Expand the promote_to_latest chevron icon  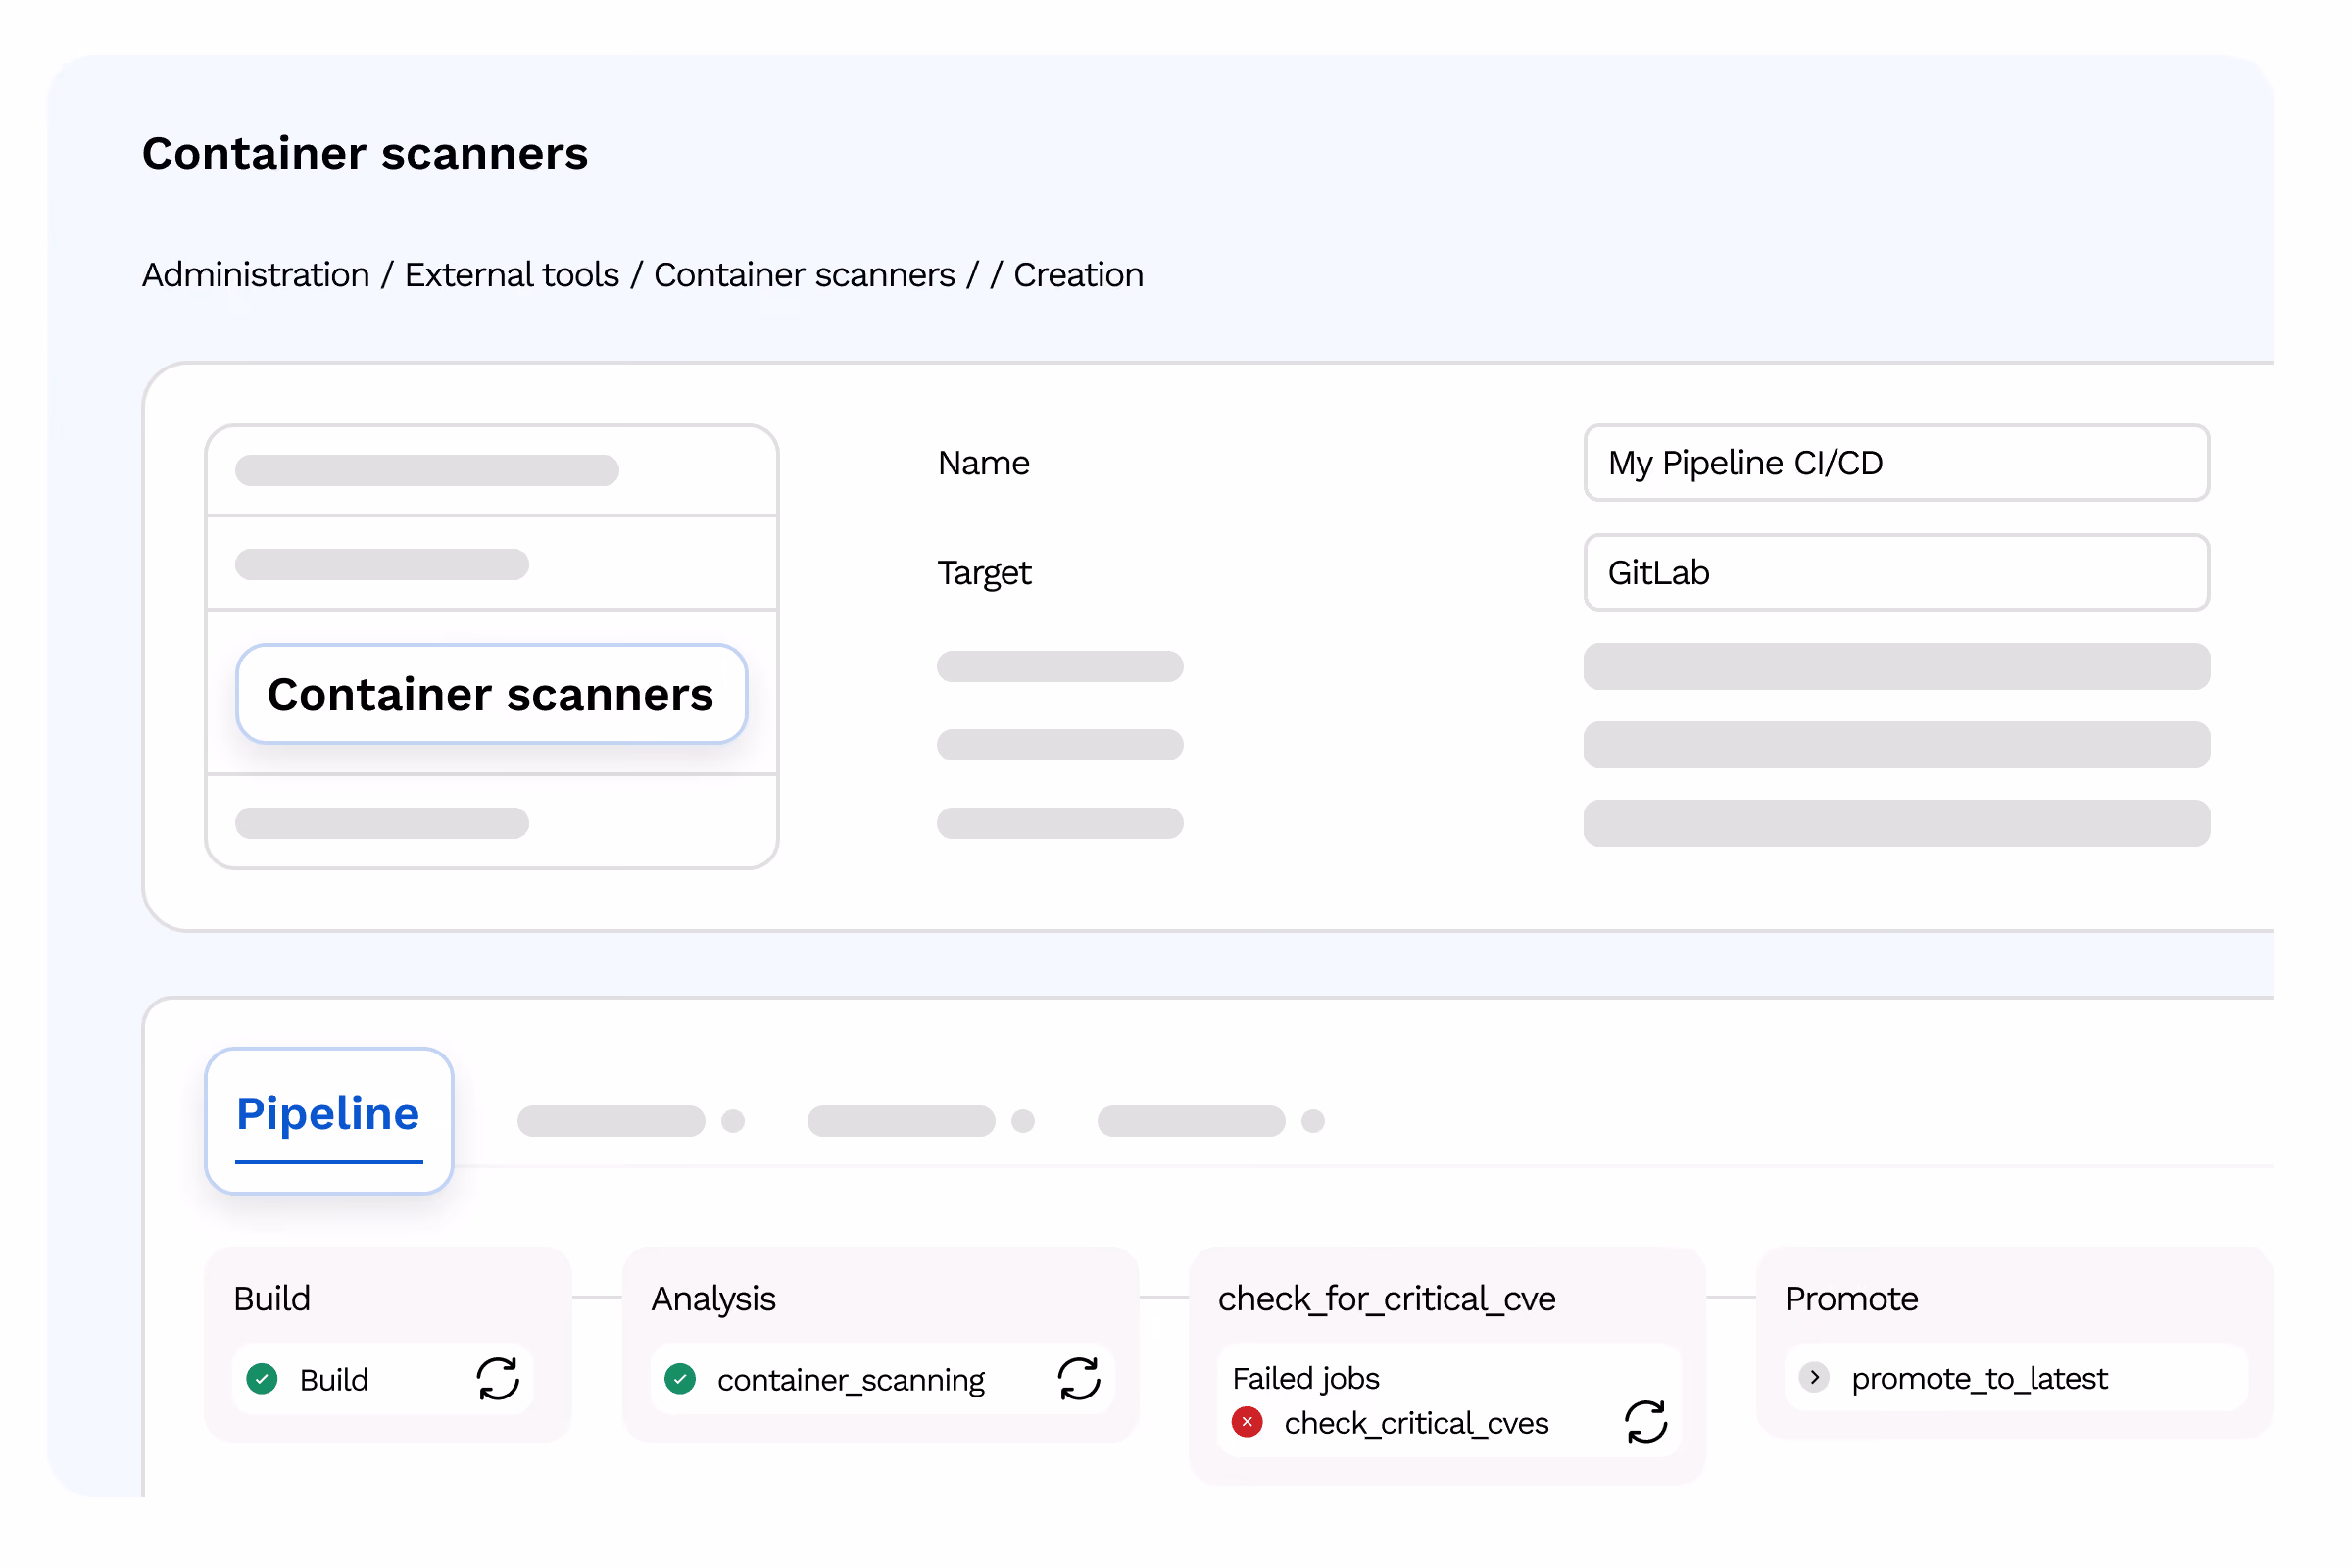coord(1814,1378)
